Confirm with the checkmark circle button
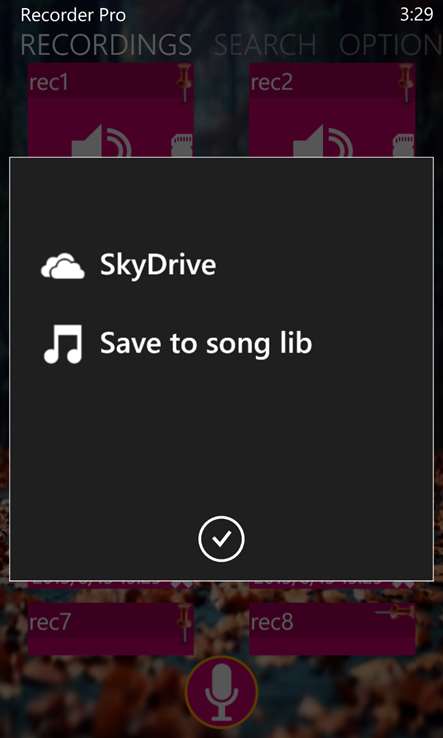The width and height of the screenshot is (443, 738). [221, 539]
